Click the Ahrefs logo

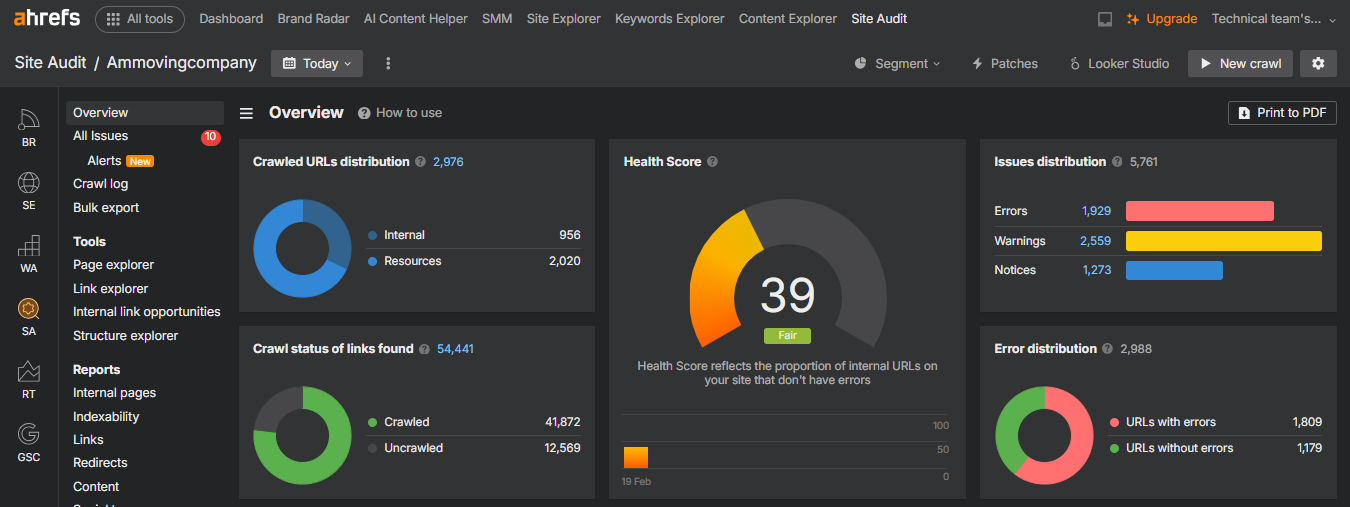point(47,18)
